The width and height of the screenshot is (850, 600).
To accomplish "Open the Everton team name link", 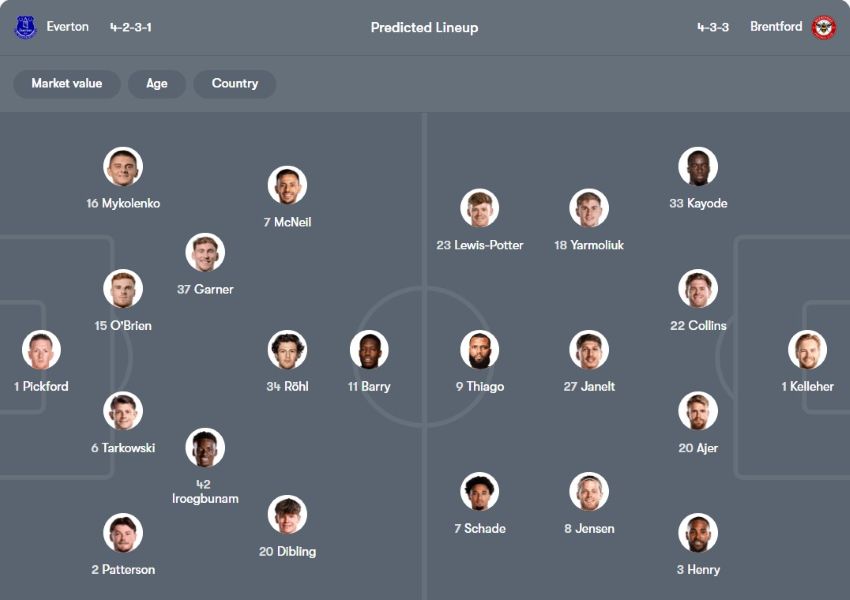I will (67, 27).
